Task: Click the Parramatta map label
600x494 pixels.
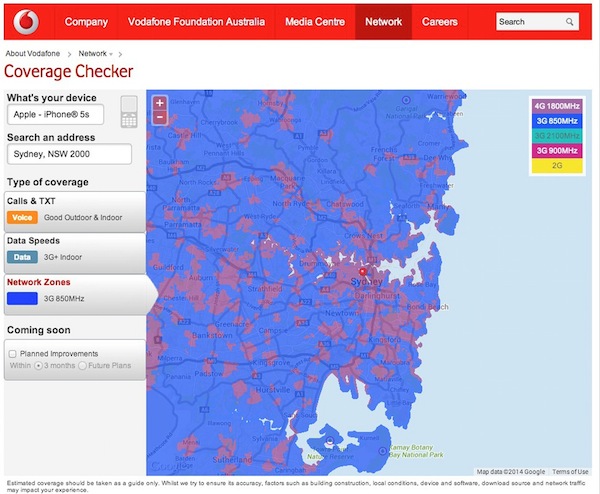Action: pyautogui.click(x=183, y=225)
